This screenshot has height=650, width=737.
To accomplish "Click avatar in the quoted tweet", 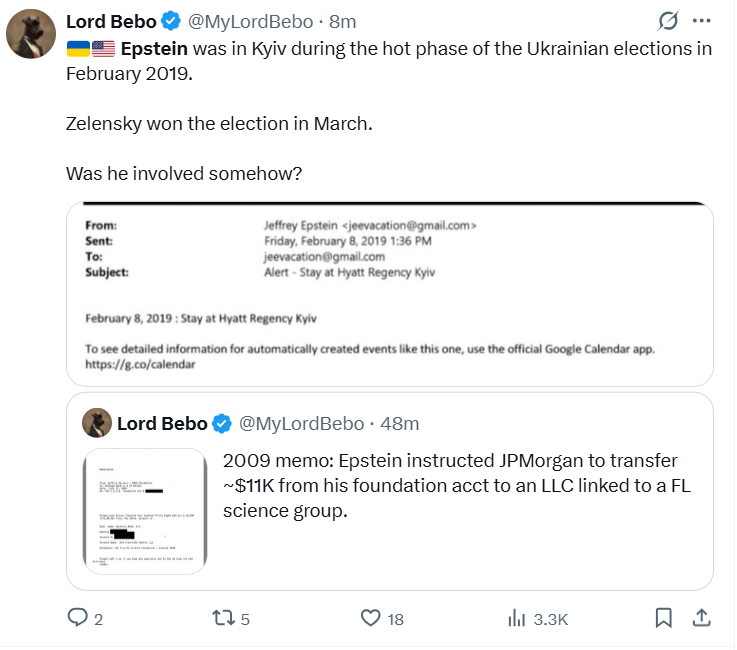I will click(x=97, y=423).
